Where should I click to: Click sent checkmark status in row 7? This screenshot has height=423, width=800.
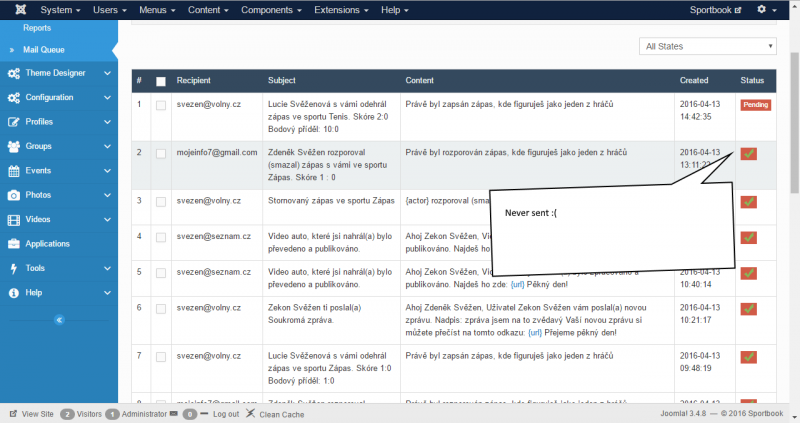(748, 357)
